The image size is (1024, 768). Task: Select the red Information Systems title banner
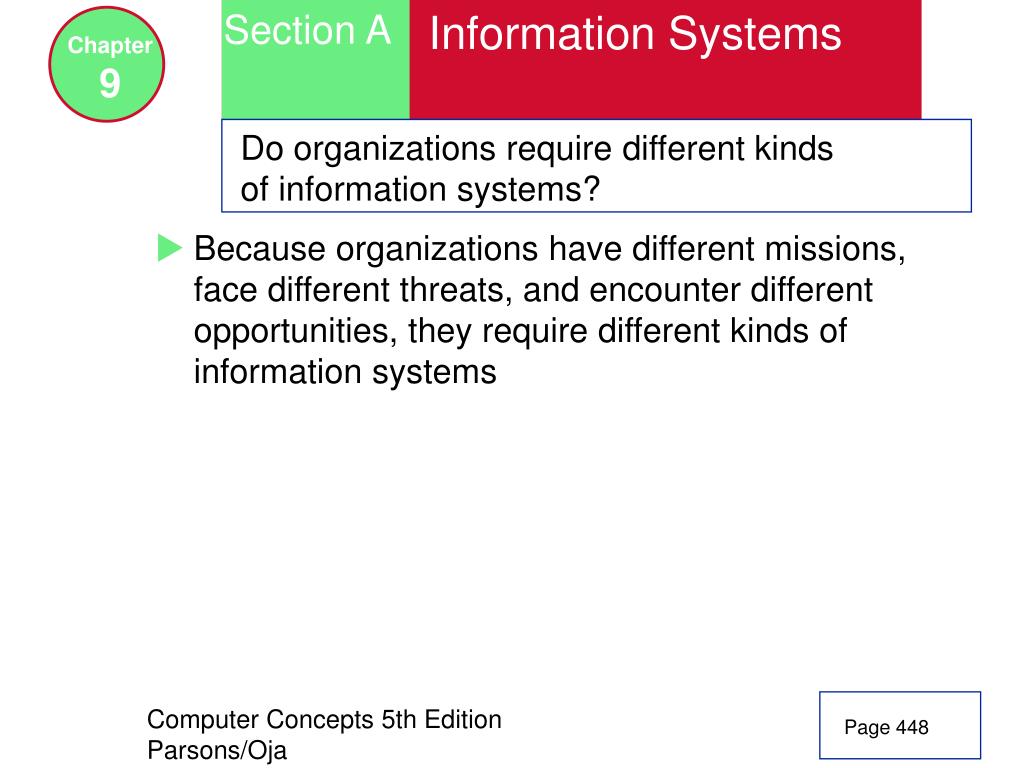coord(665,59)
